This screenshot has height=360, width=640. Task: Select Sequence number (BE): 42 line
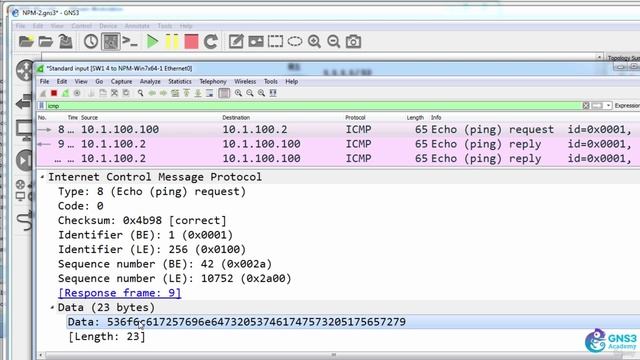165,264
